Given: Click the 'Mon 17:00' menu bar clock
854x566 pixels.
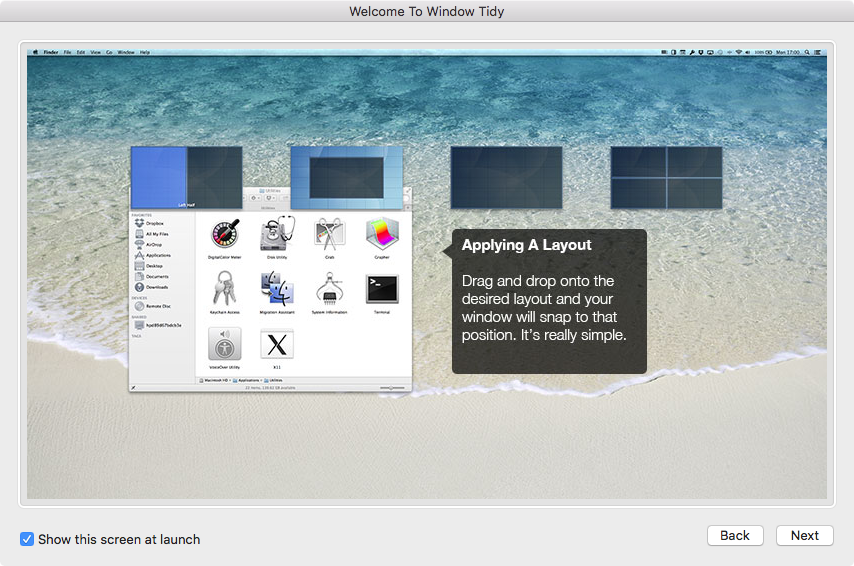Looking at the screenshot, I should click(x=788, y=52).
